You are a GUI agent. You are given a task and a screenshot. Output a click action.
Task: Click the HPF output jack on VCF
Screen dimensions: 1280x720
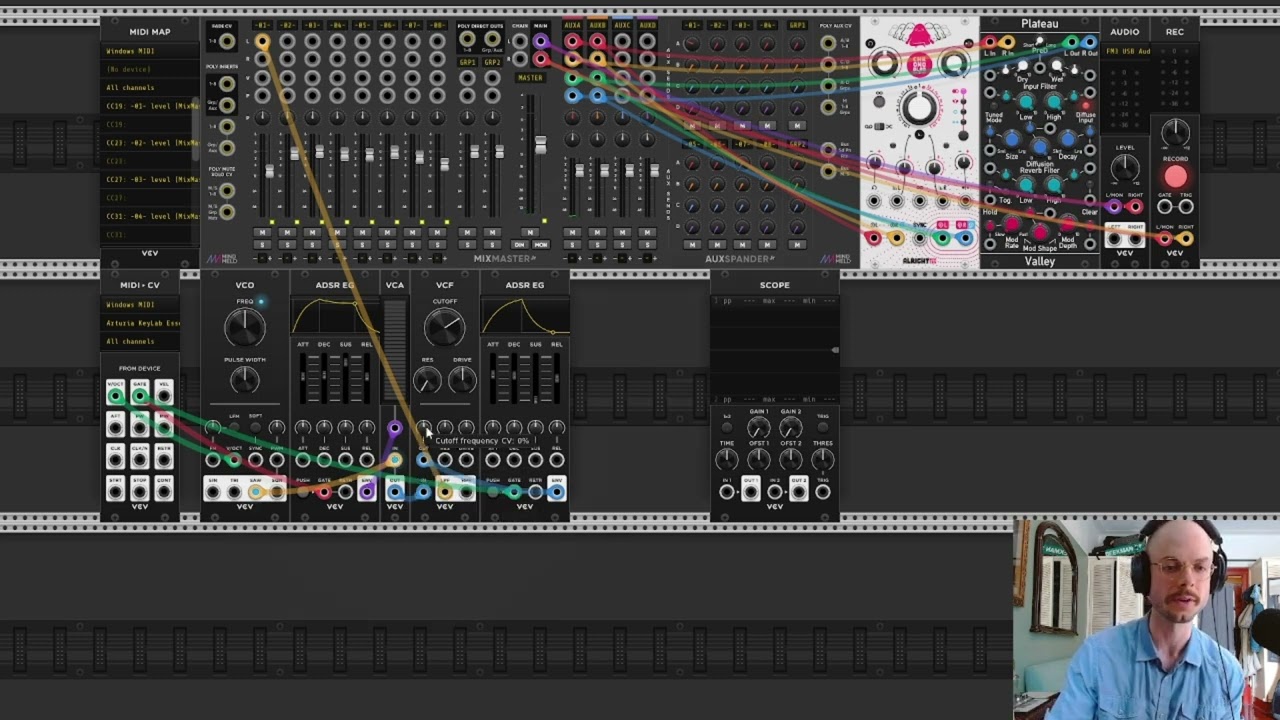coord(466,492)
